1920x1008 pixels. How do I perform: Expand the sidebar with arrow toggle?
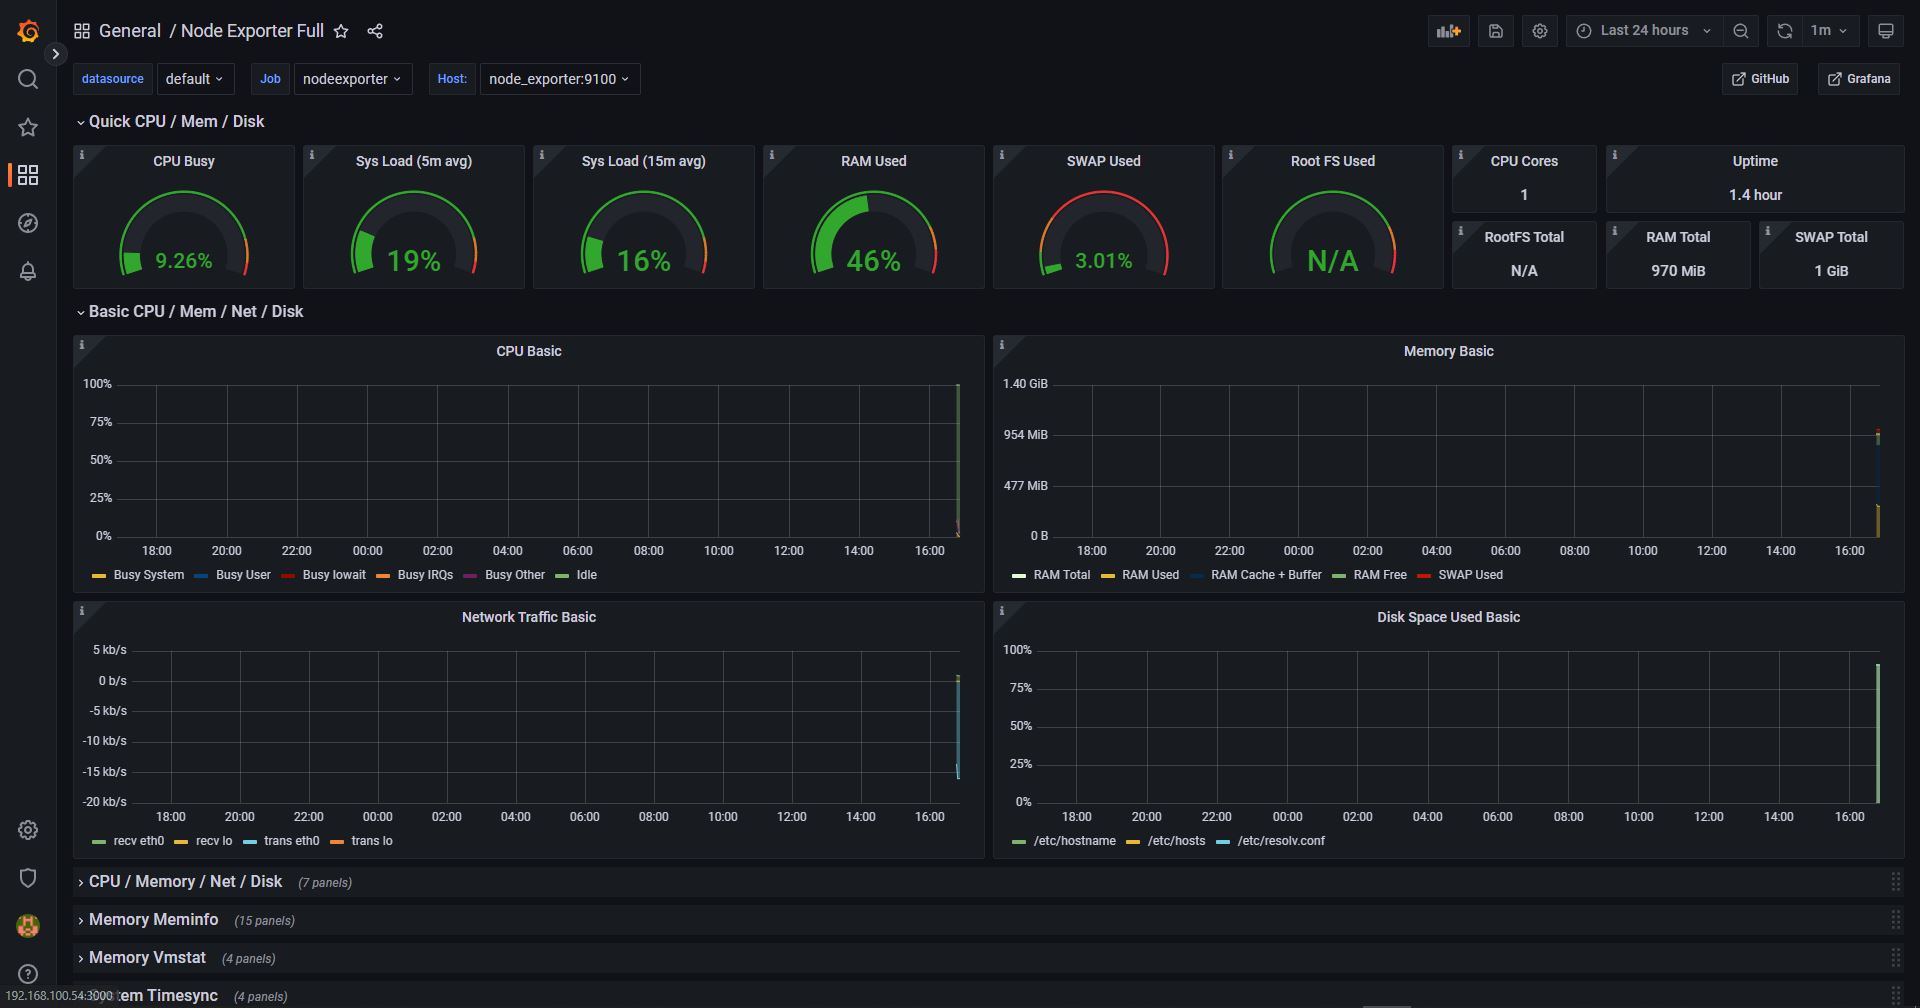click(56, 54)
